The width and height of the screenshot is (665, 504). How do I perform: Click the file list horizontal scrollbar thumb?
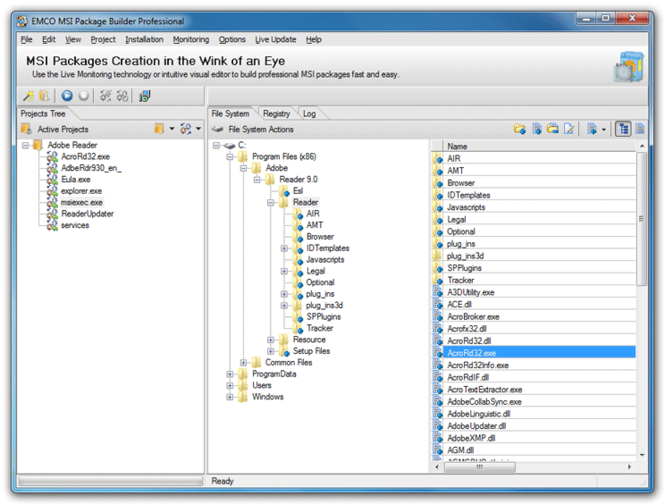(479, 467)
